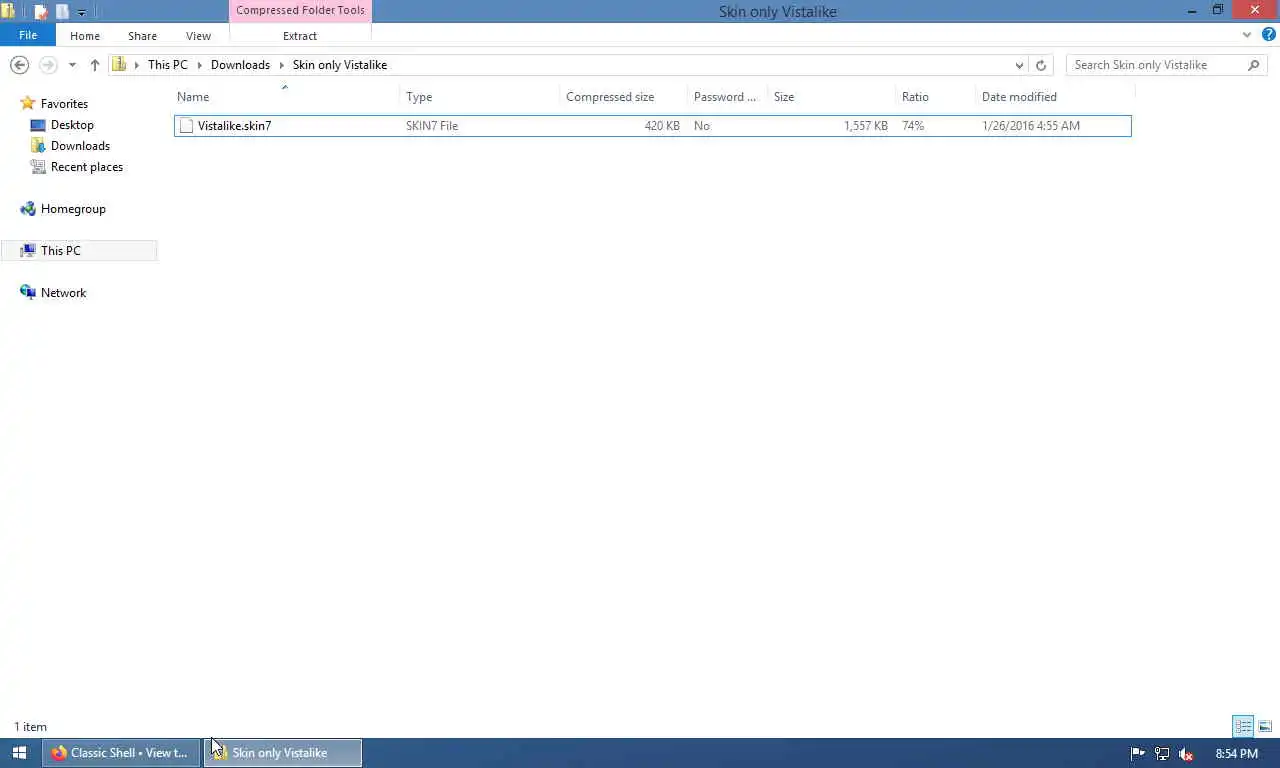Click the 74% ratio cell
The image size is (1280, 768).
tap(913, 126)
